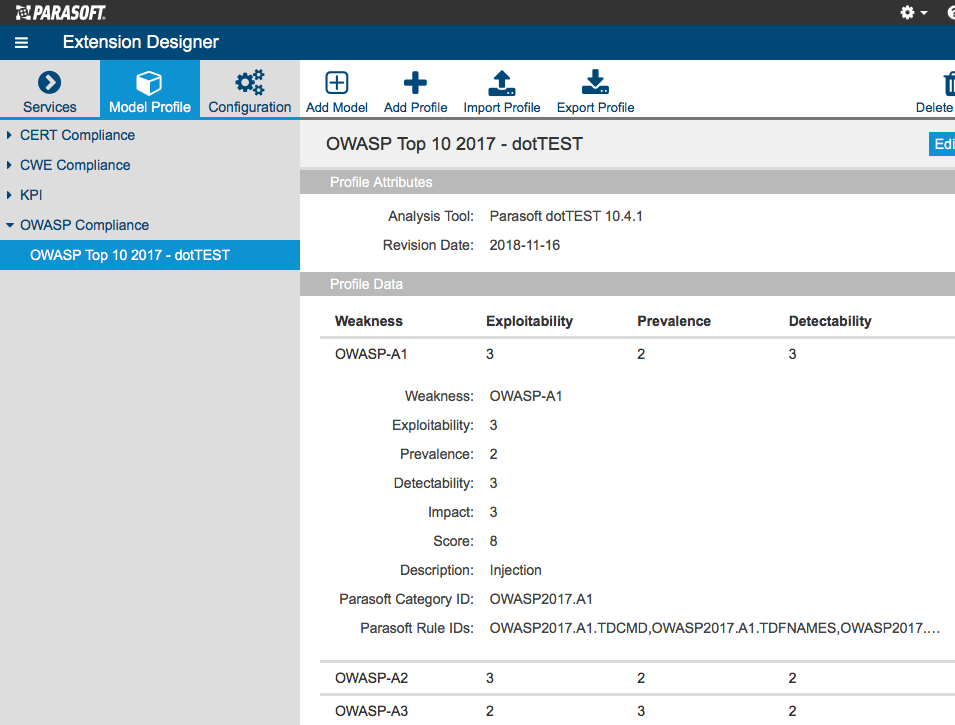955x725 pixels.
Task: Select CWE Compliance in the sidebar
Action: (x=75, y=165)
